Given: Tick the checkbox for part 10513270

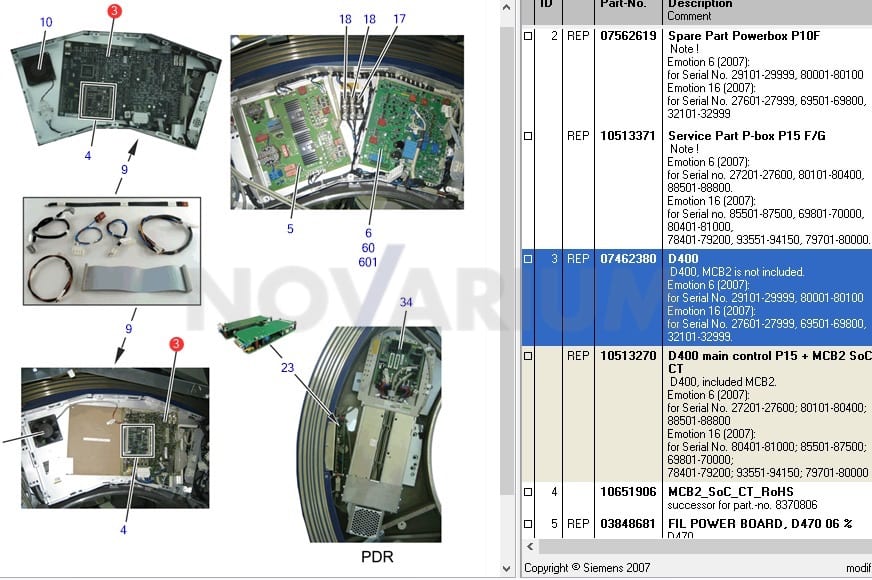Looking at the screenshot, I should tap(528, 356).
